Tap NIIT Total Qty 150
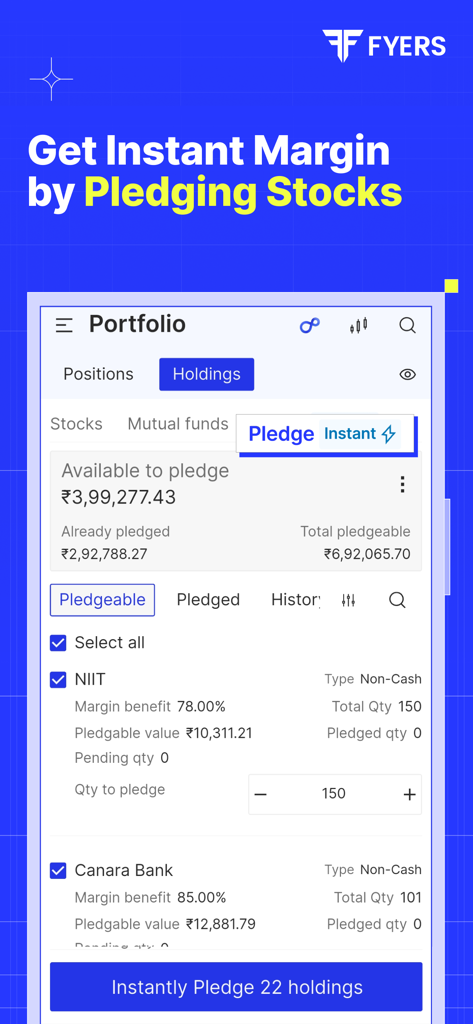473x1024 pixels. [377, 707]
